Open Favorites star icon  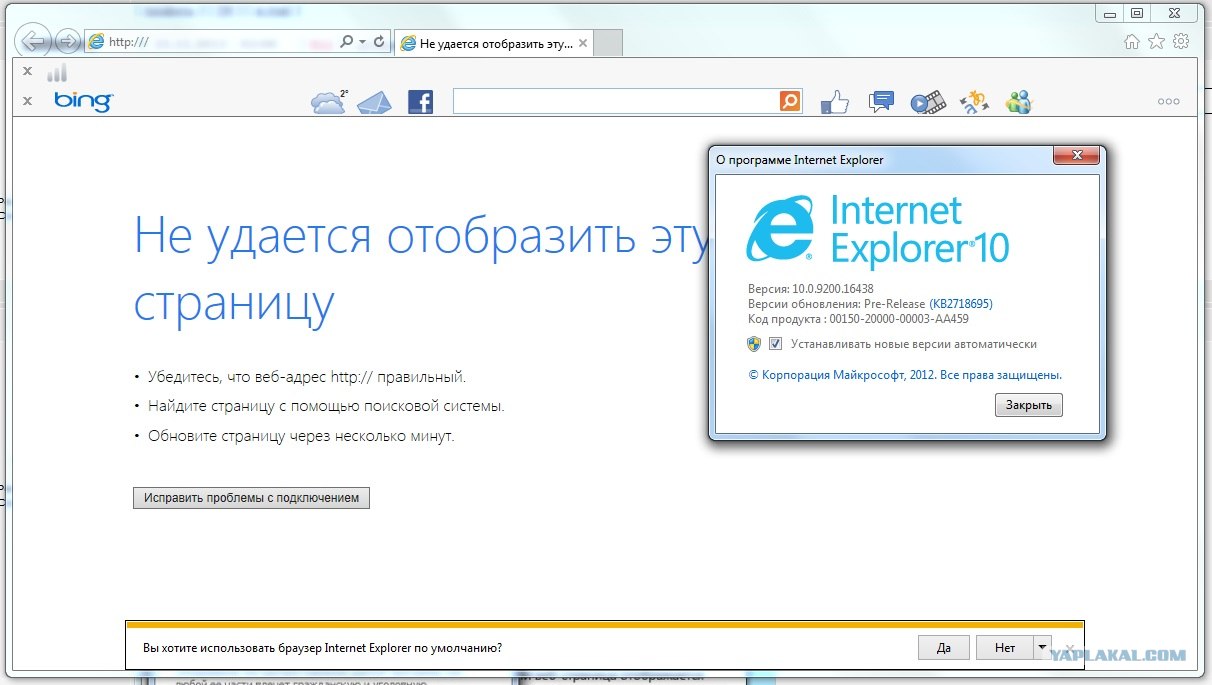tap(1156, 42)
